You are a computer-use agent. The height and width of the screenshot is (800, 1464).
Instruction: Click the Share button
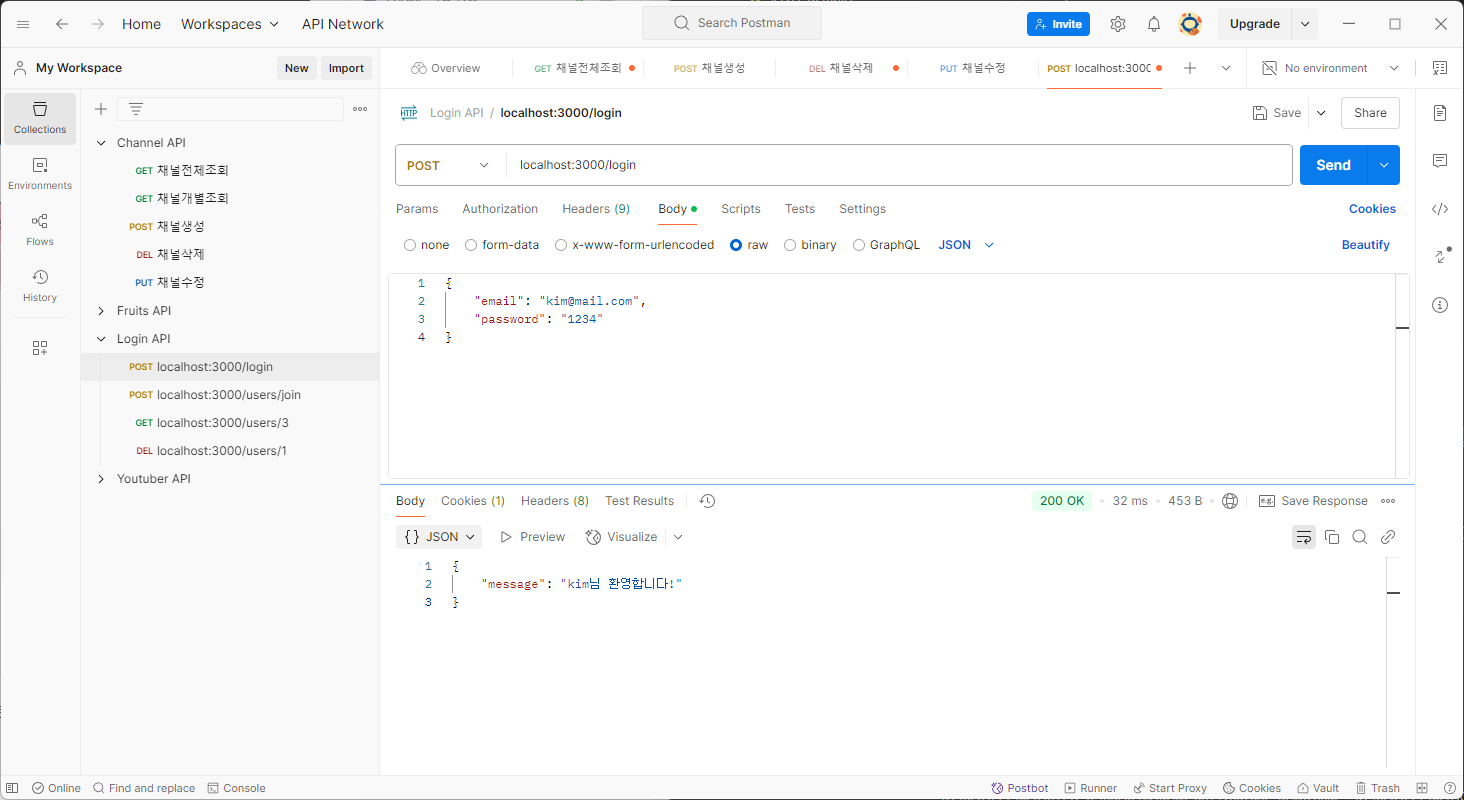1370,113
